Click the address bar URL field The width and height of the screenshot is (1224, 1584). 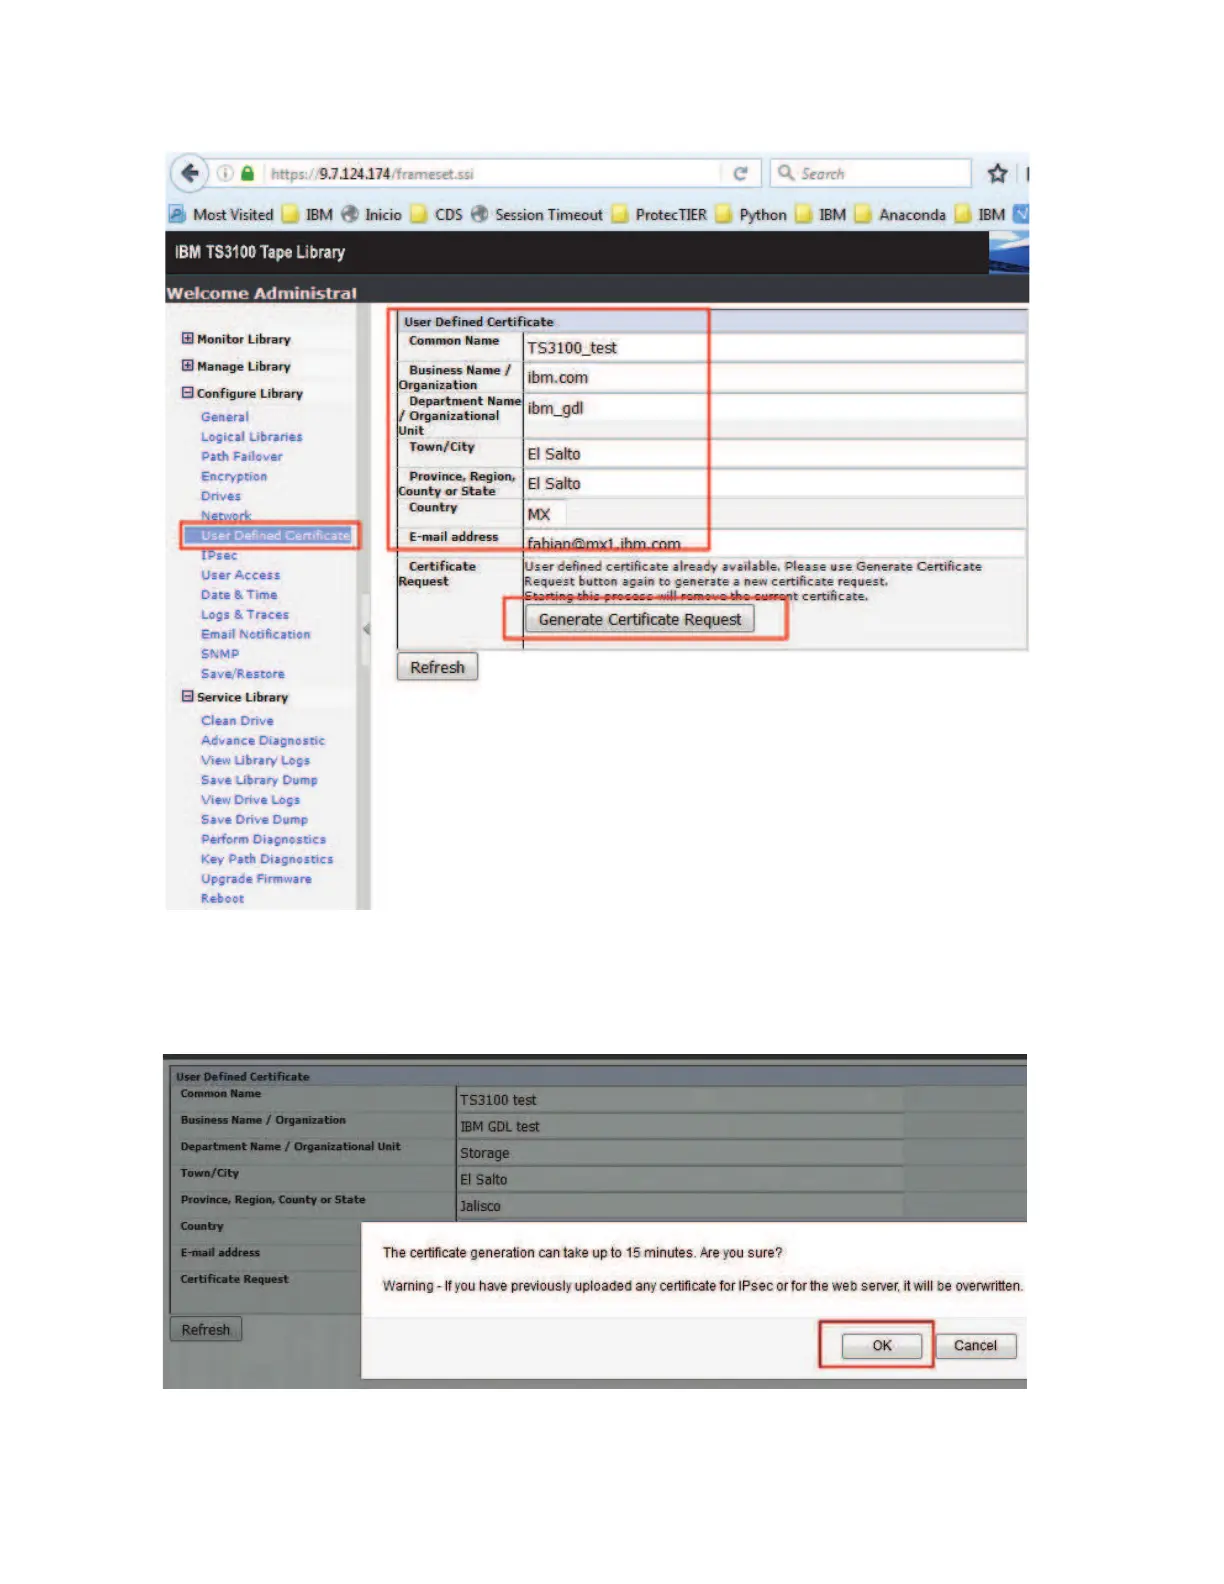click(x=492, y=173)
